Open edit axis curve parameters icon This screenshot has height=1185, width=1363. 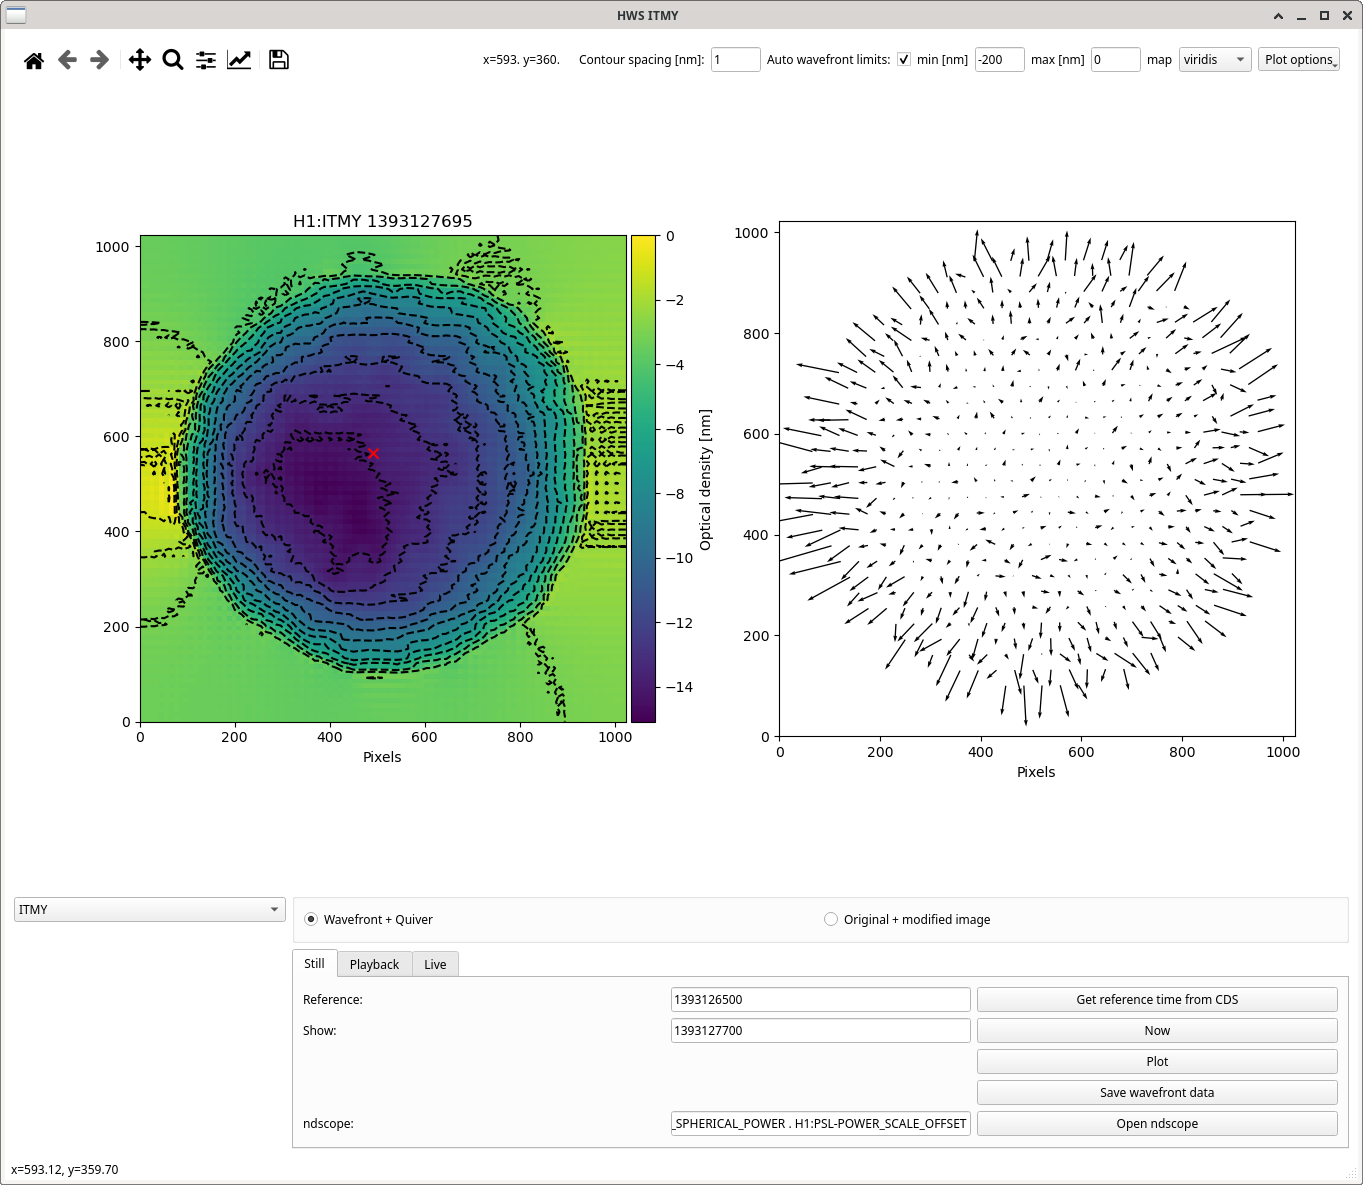pyautogui.click(x=239, y=60)
